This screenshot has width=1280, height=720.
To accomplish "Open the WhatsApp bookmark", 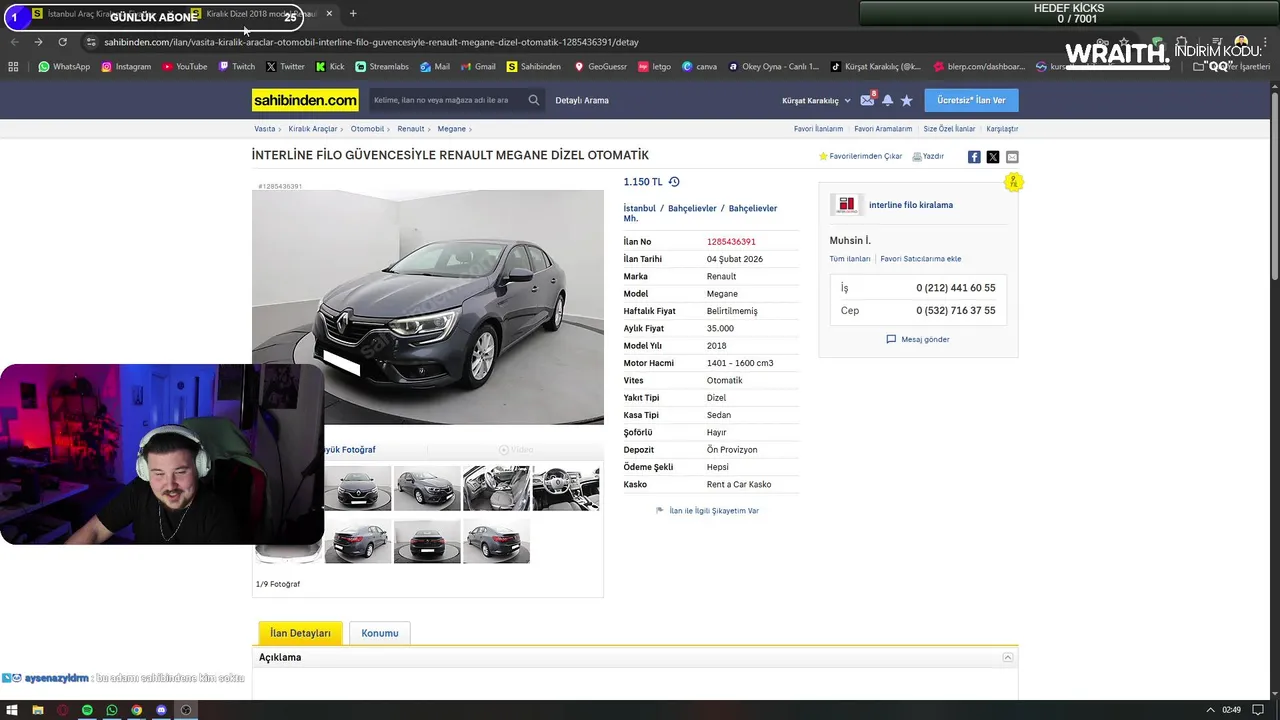I will (64, 67).
